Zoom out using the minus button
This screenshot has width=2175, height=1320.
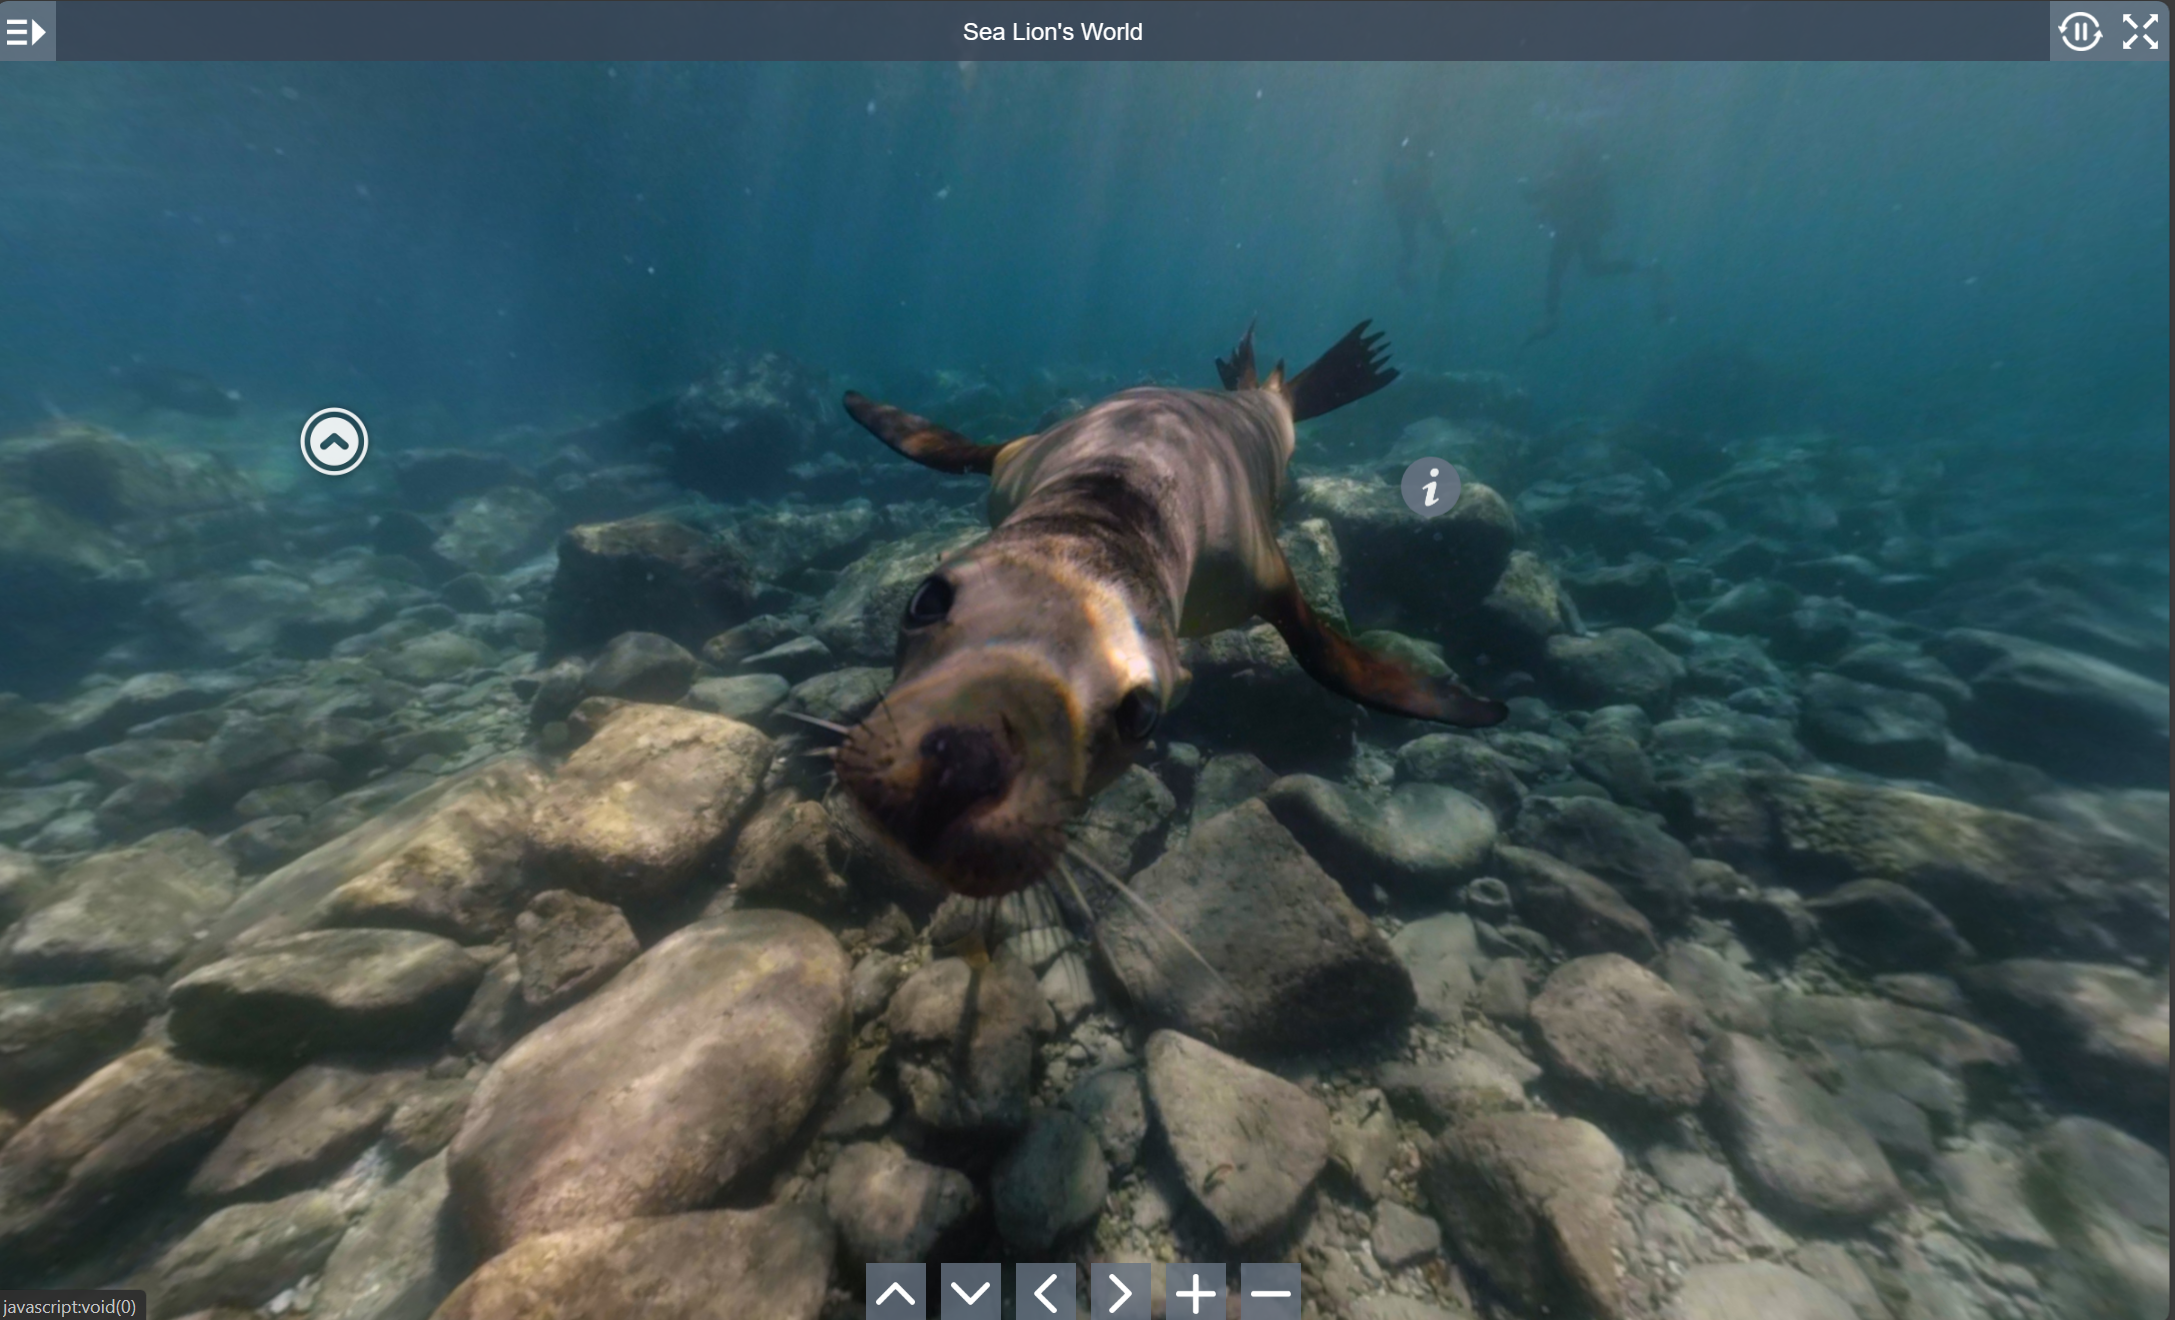pyautogui.click(x=1270, y=1293)
